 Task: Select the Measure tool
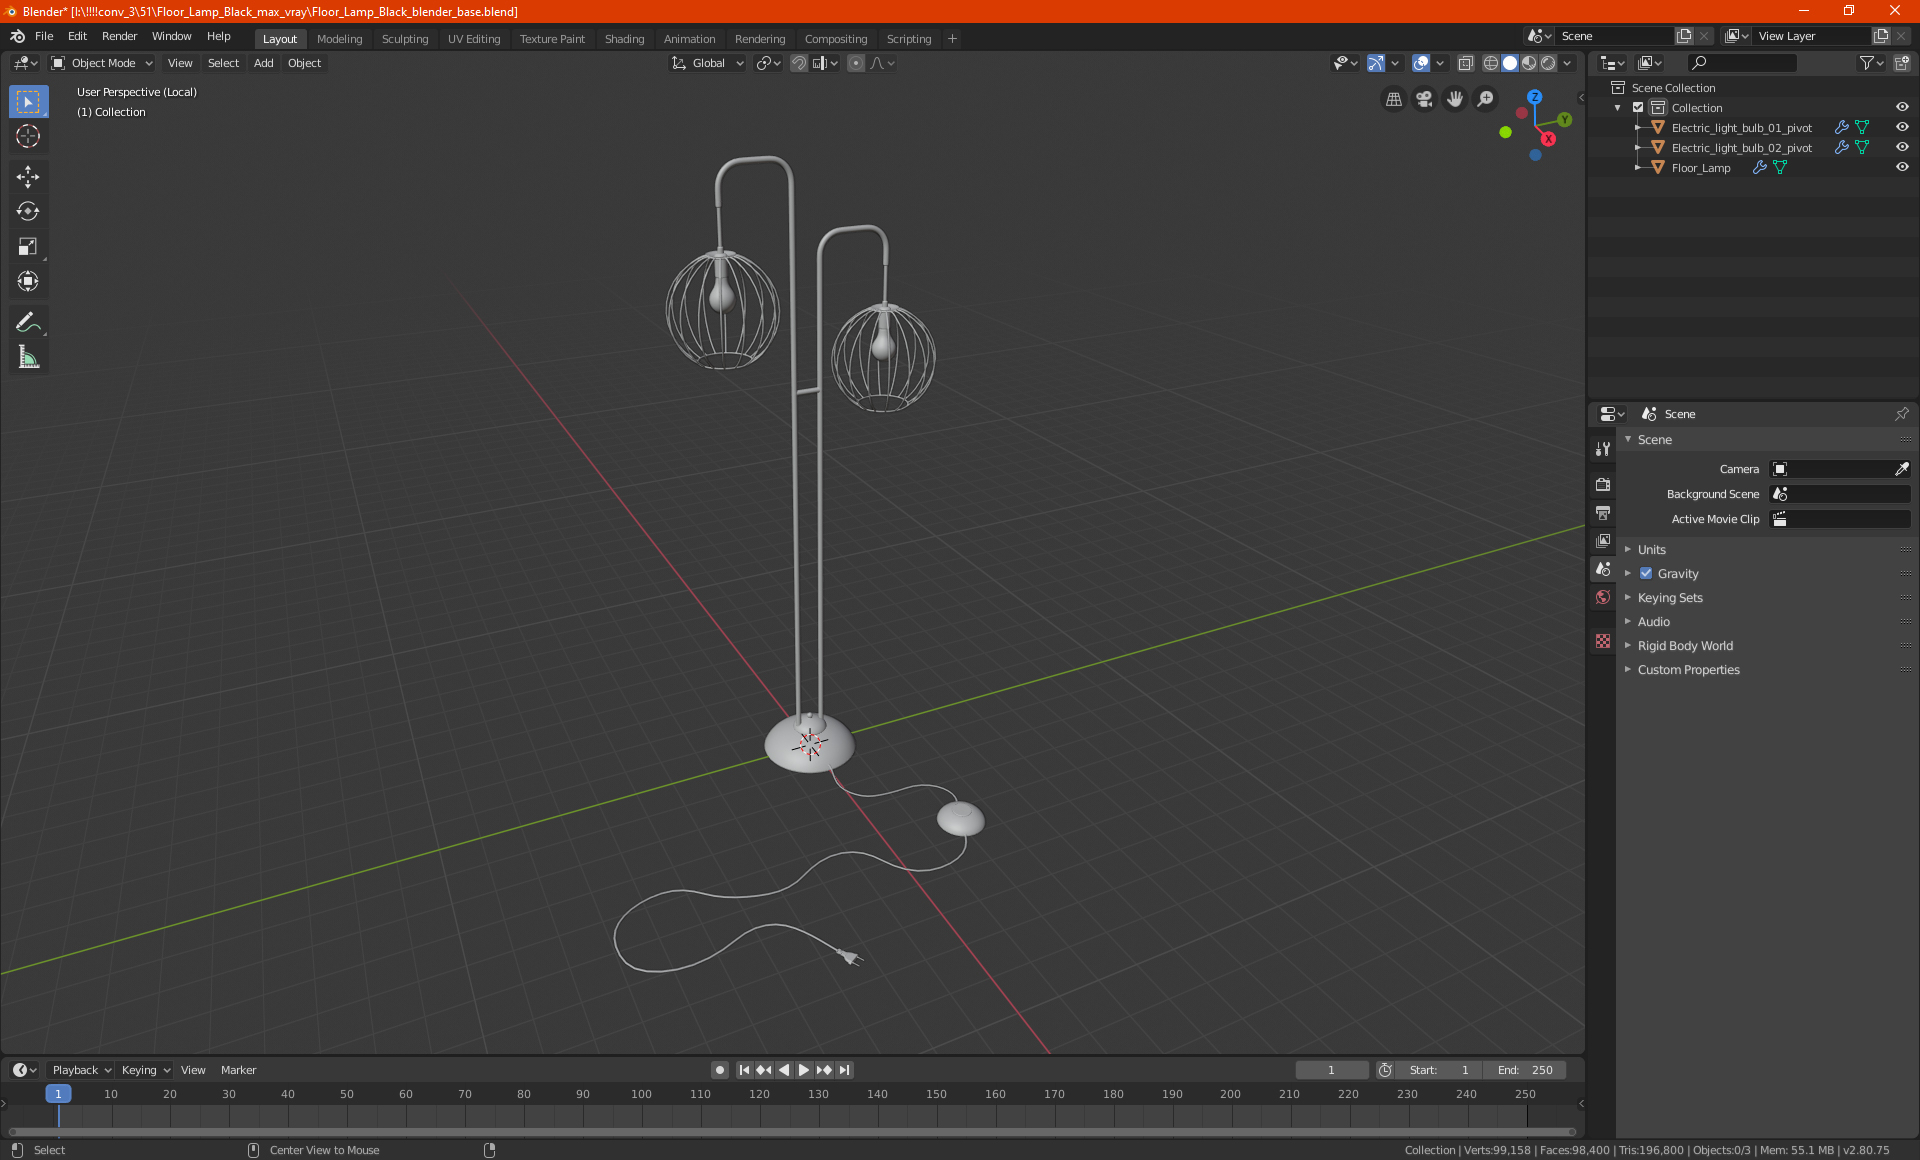[x=28, y=357]
